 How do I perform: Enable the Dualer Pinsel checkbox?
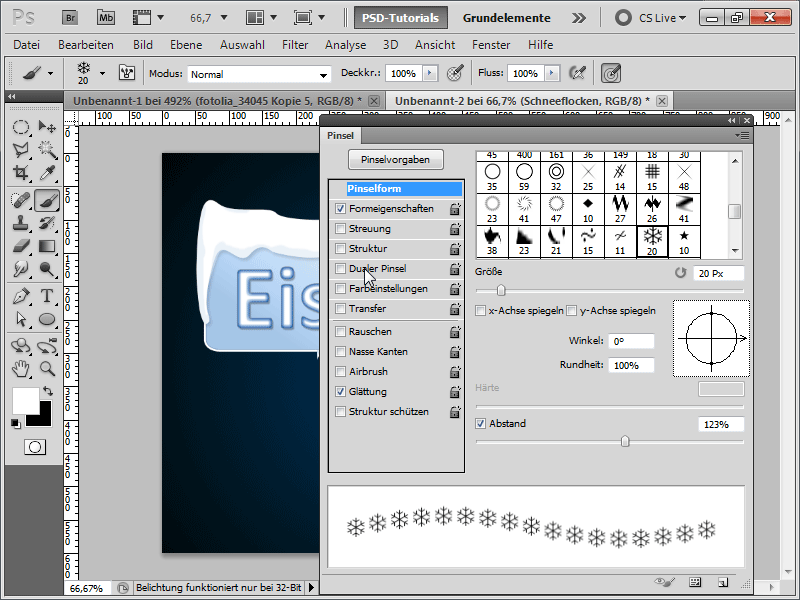(x=340, y=268)
